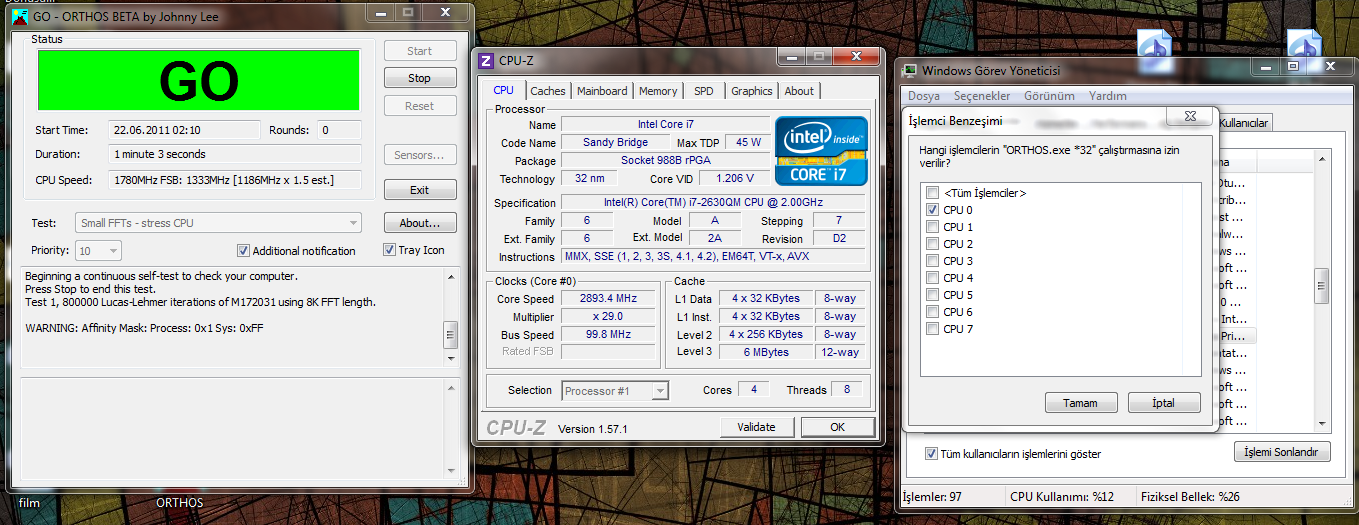Viewport: 1359px width, 525px height.
Task: Check the CPU 3 affinity checkbox
Action: (933, 261)
